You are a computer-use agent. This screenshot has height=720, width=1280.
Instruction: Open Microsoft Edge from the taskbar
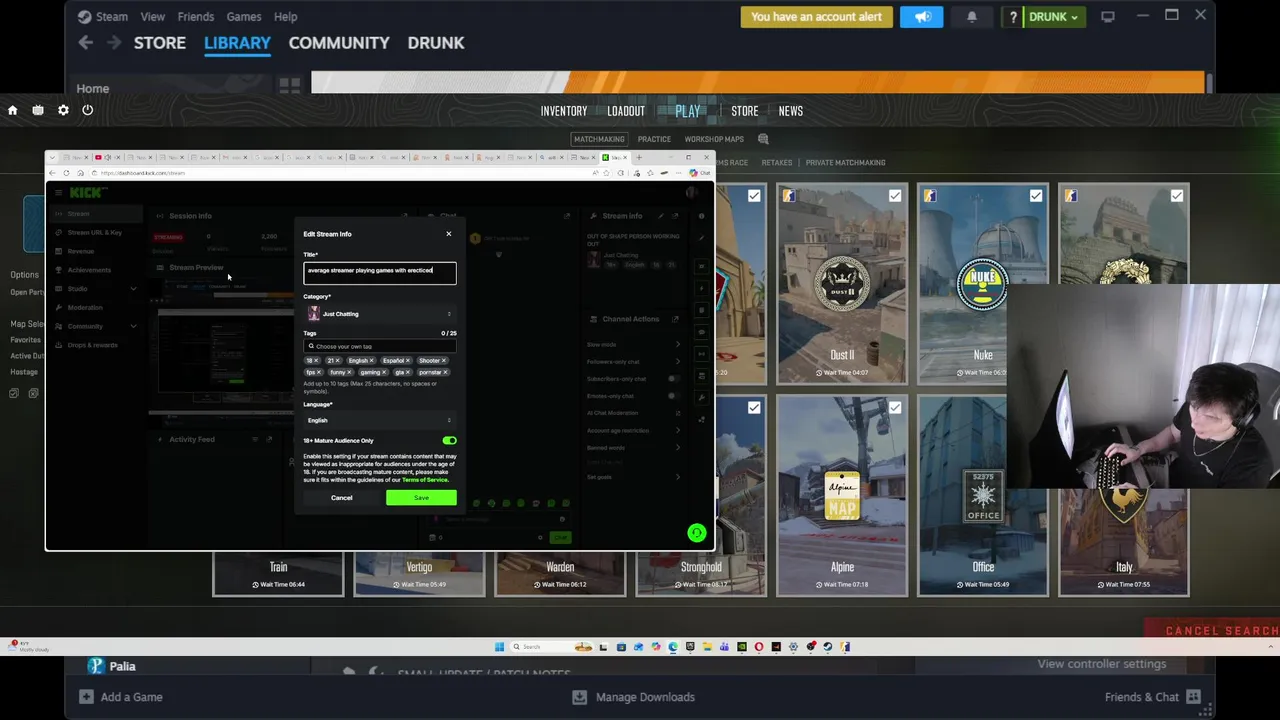click(673, 647)
